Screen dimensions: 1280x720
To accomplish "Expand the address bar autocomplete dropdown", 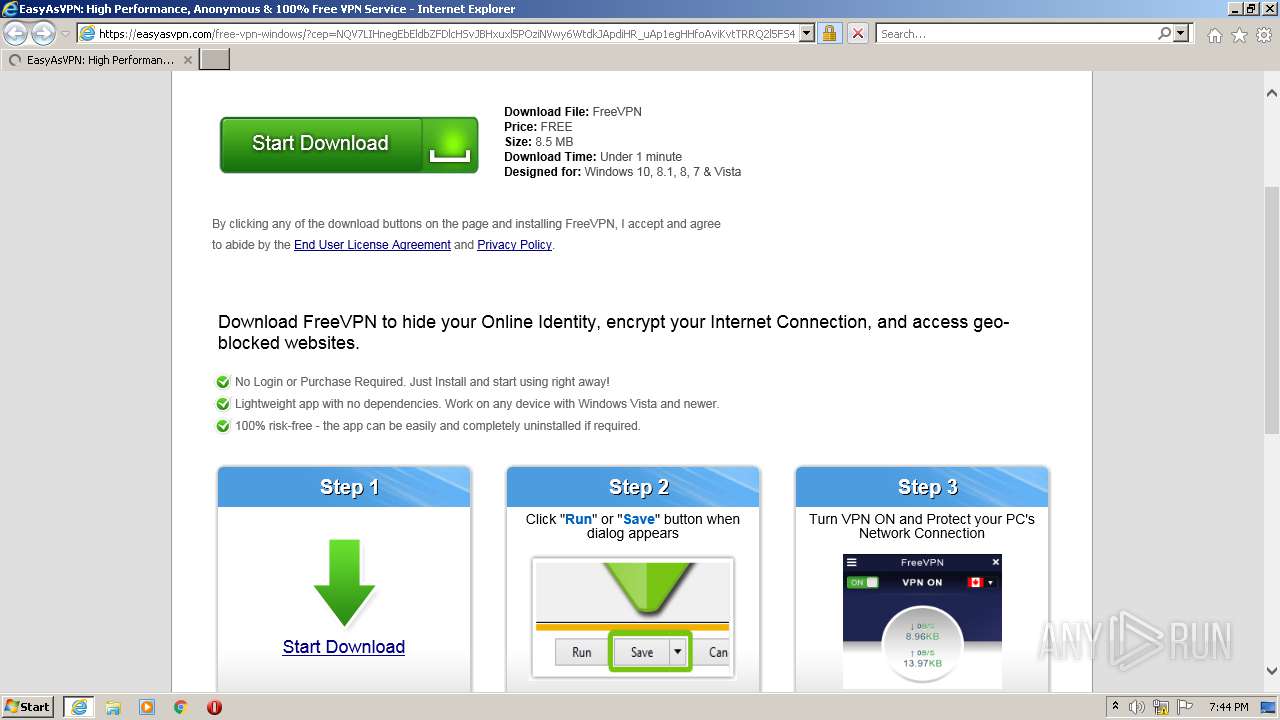I will (x=807, y=33).
